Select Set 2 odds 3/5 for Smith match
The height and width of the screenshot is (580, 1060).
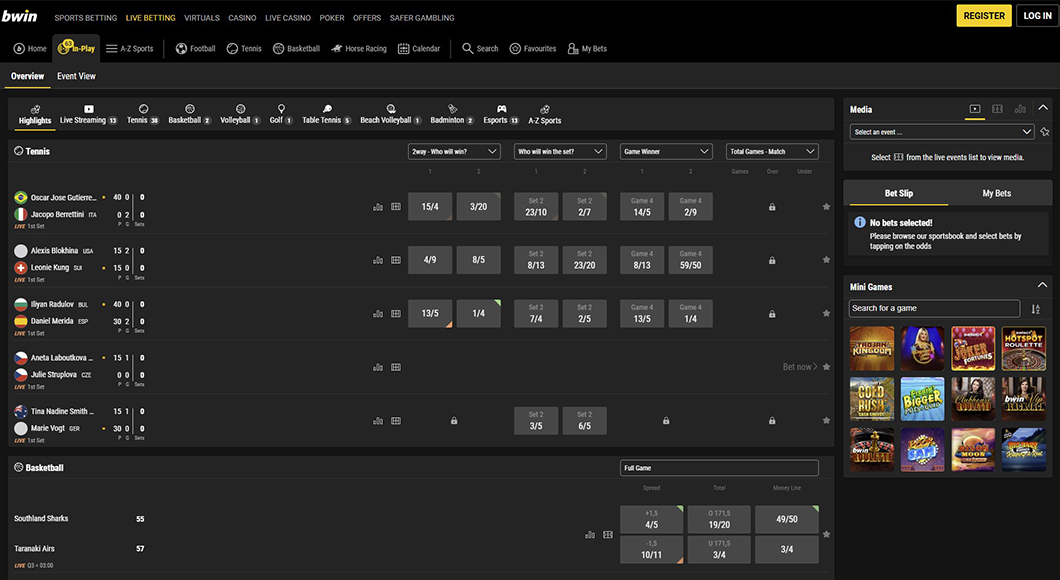click(536, 420)
